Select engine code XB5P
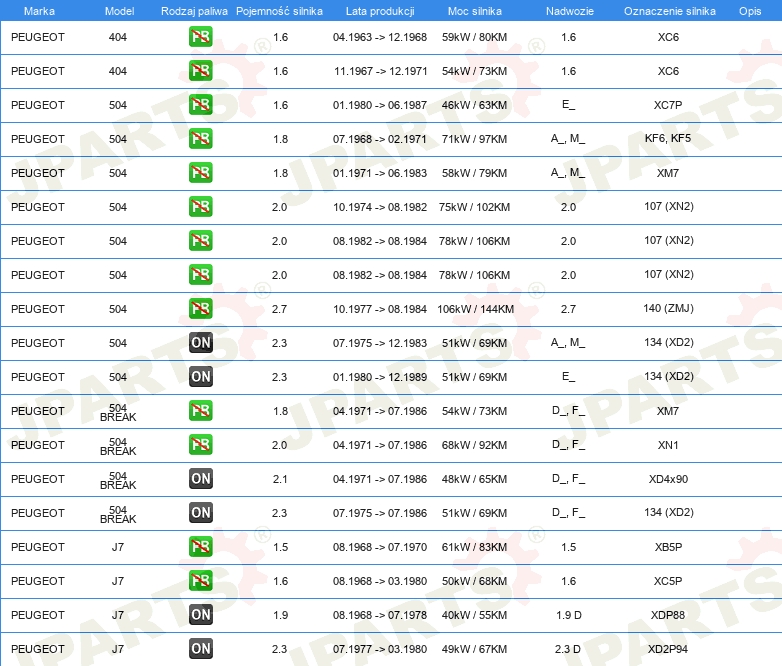782x666 pixels. pos(668,547)
